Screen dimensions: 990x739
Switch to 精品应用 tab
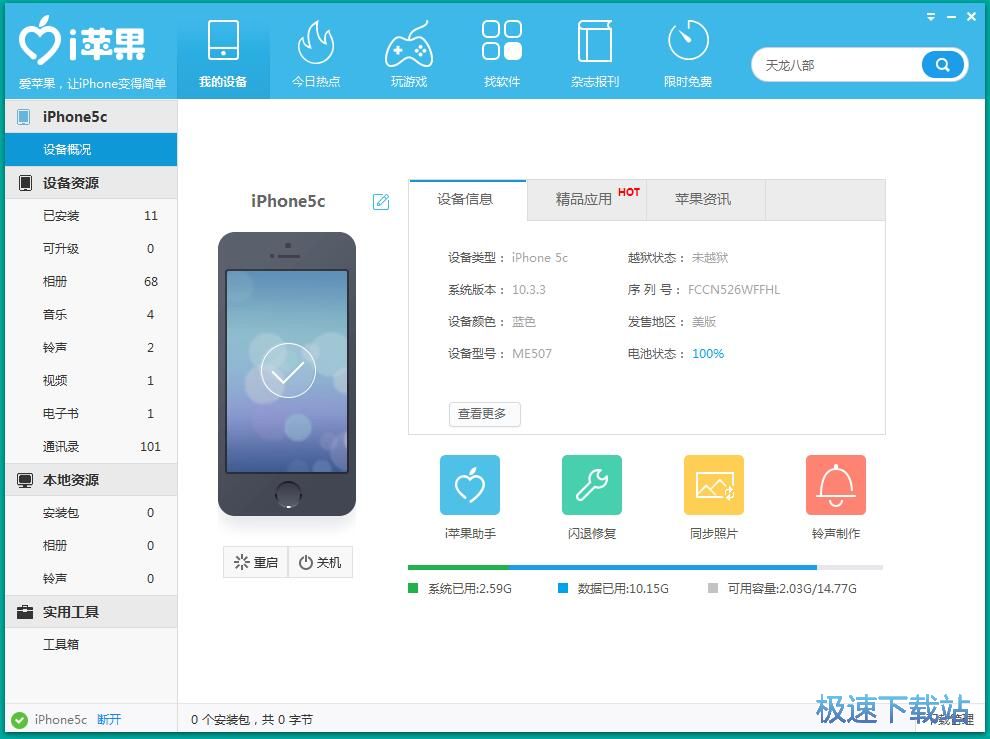586,200
